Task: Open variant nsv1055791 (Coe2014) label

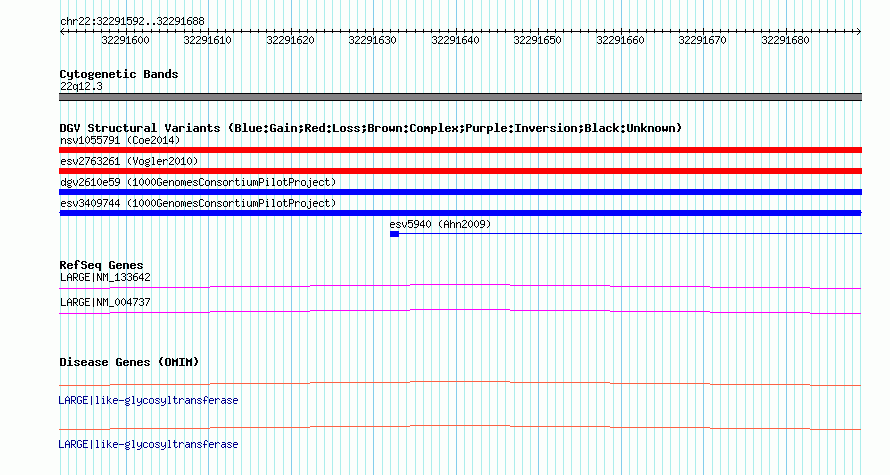Action: point(120,140)
